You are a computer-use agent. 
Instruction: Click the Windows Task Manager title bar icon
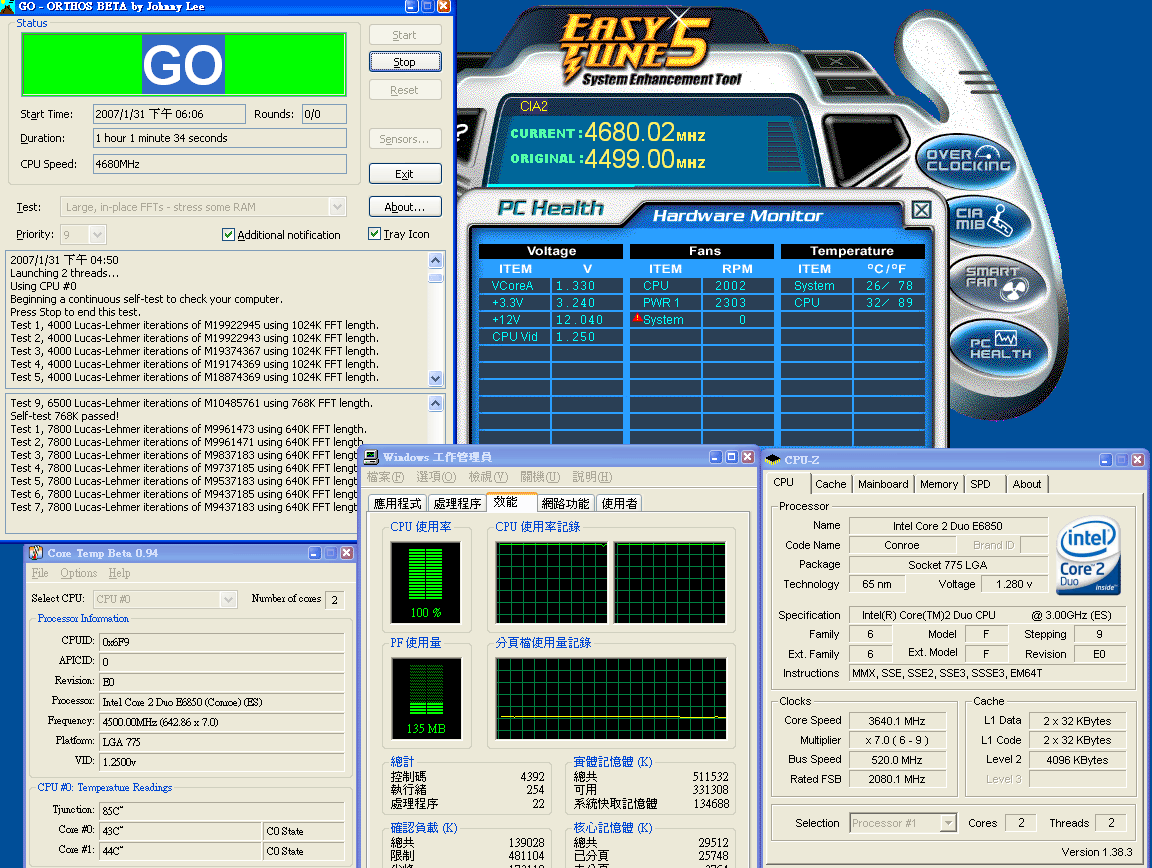point(372,457)
